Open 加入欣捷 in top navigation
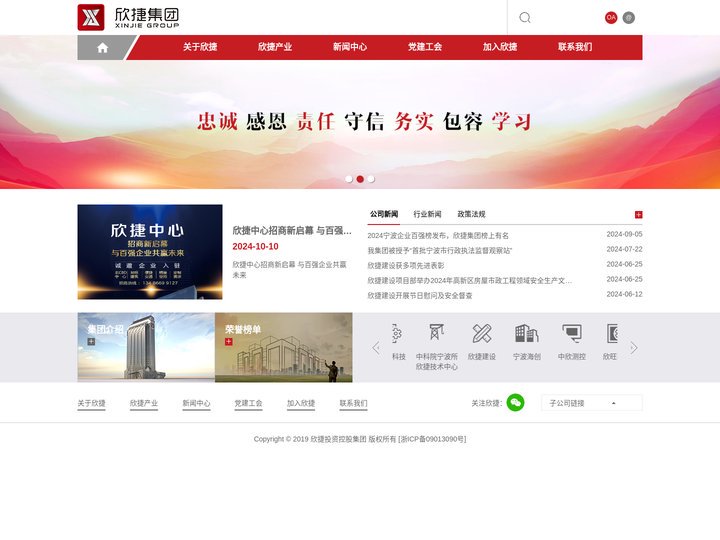The image size is (720, 540). pos(500,47)
